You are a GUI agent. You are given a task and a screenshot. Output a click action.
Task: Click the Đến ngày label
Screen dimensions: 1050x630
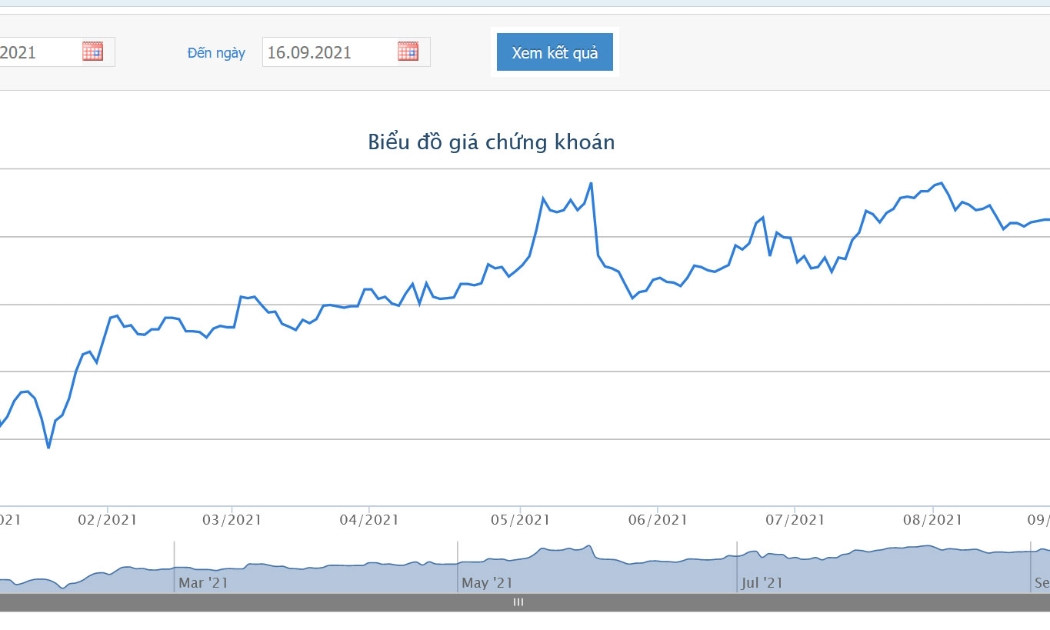[216, 53]
